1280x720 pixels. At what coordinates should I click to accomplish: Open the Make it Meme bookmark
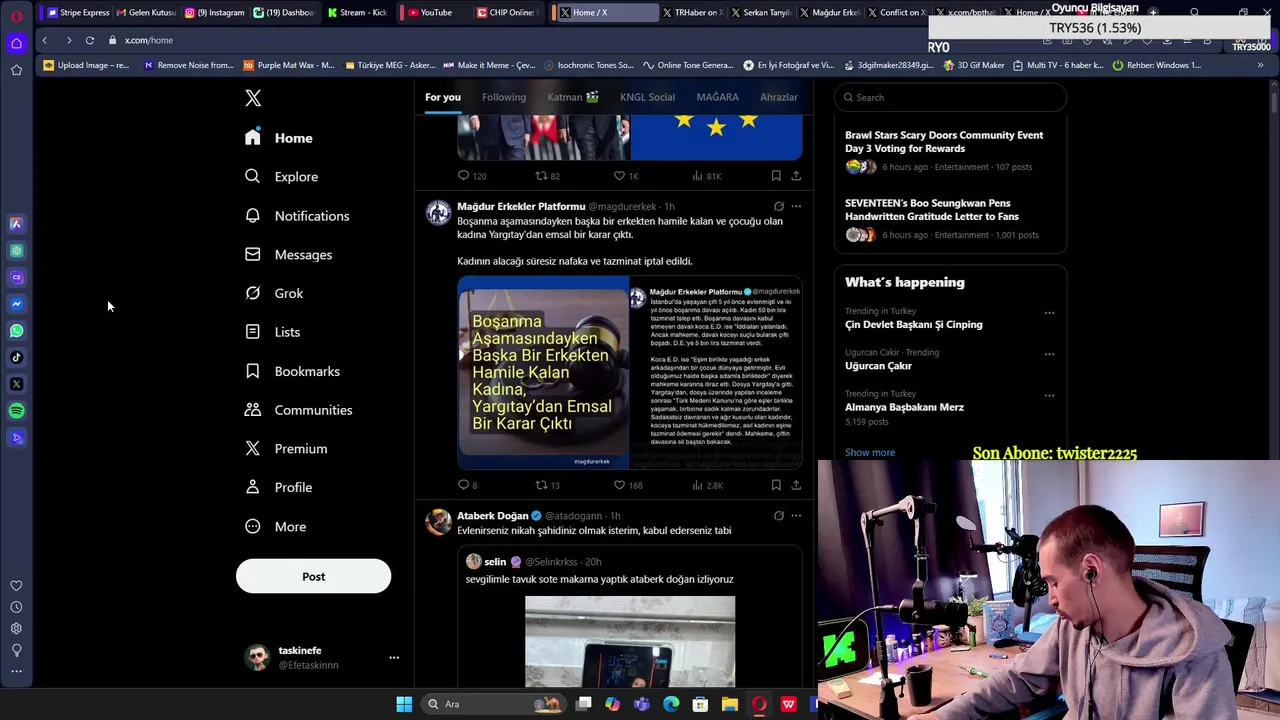pos(490,65)
